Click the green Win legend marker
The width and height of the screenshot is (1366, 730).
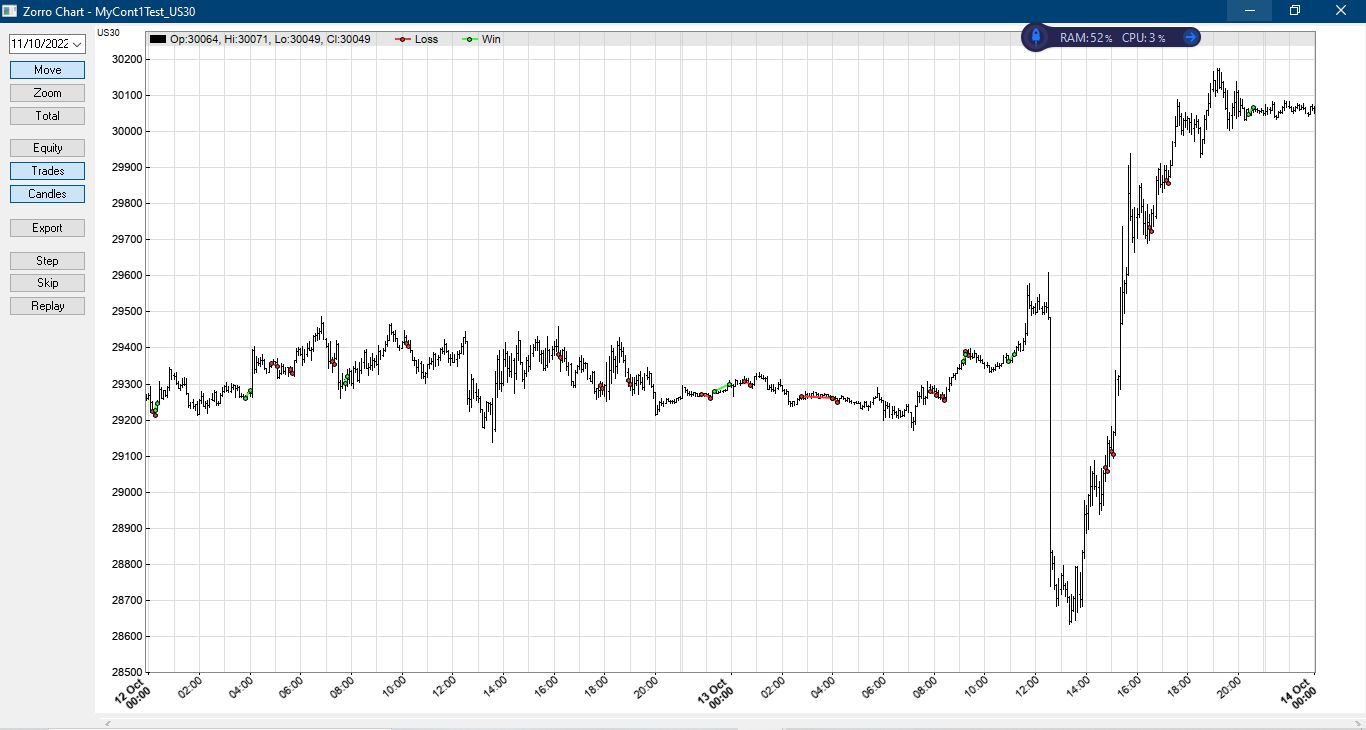tap(470, 39)
